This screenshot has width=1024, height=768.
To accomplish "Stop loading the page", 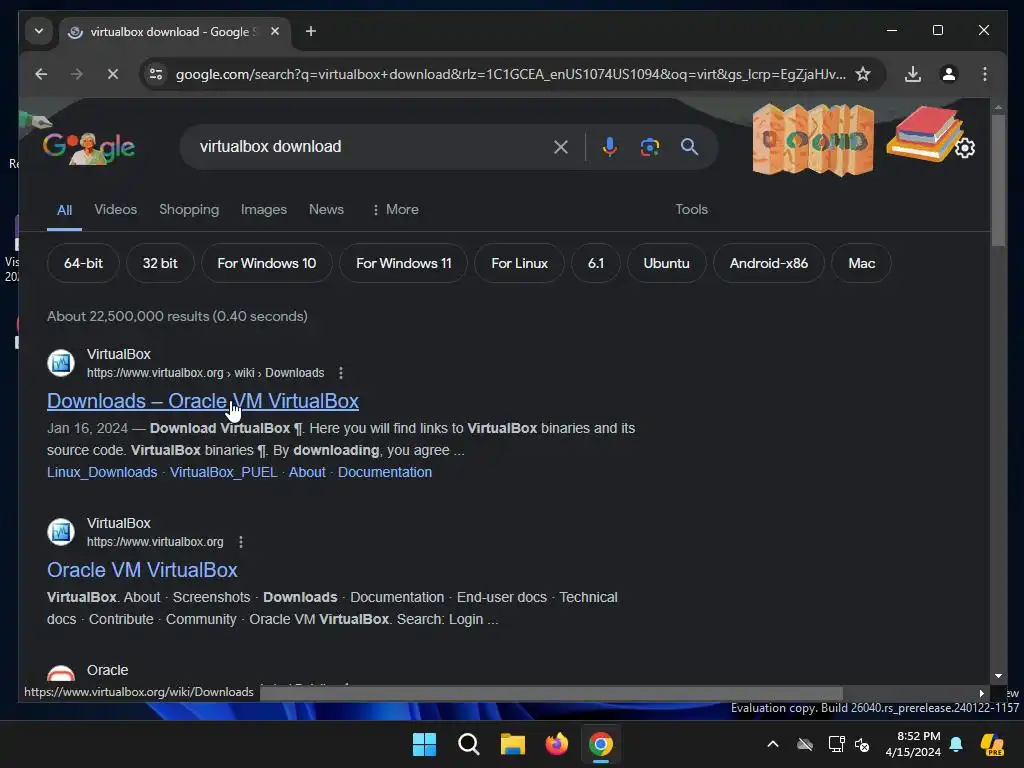I will pos(113,74).
